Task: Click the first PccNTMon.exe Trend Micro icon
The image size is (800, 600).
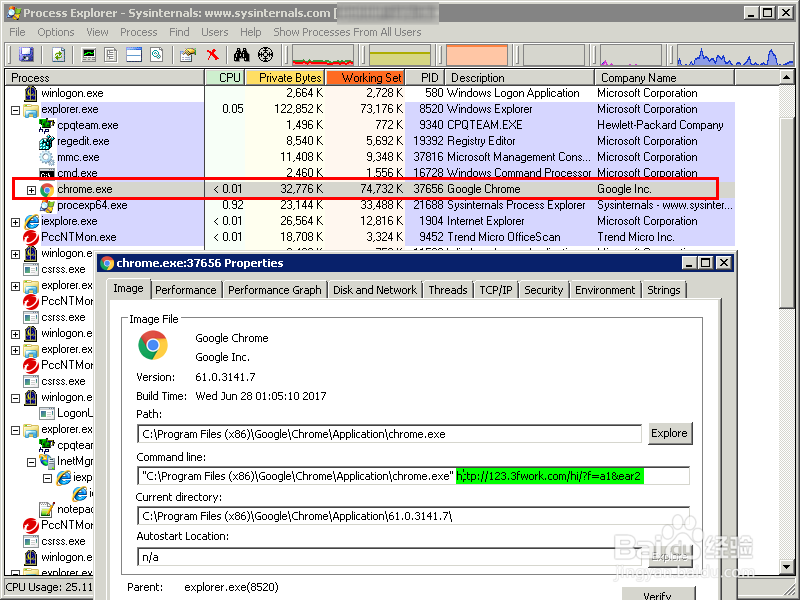Action: (31, 237)
